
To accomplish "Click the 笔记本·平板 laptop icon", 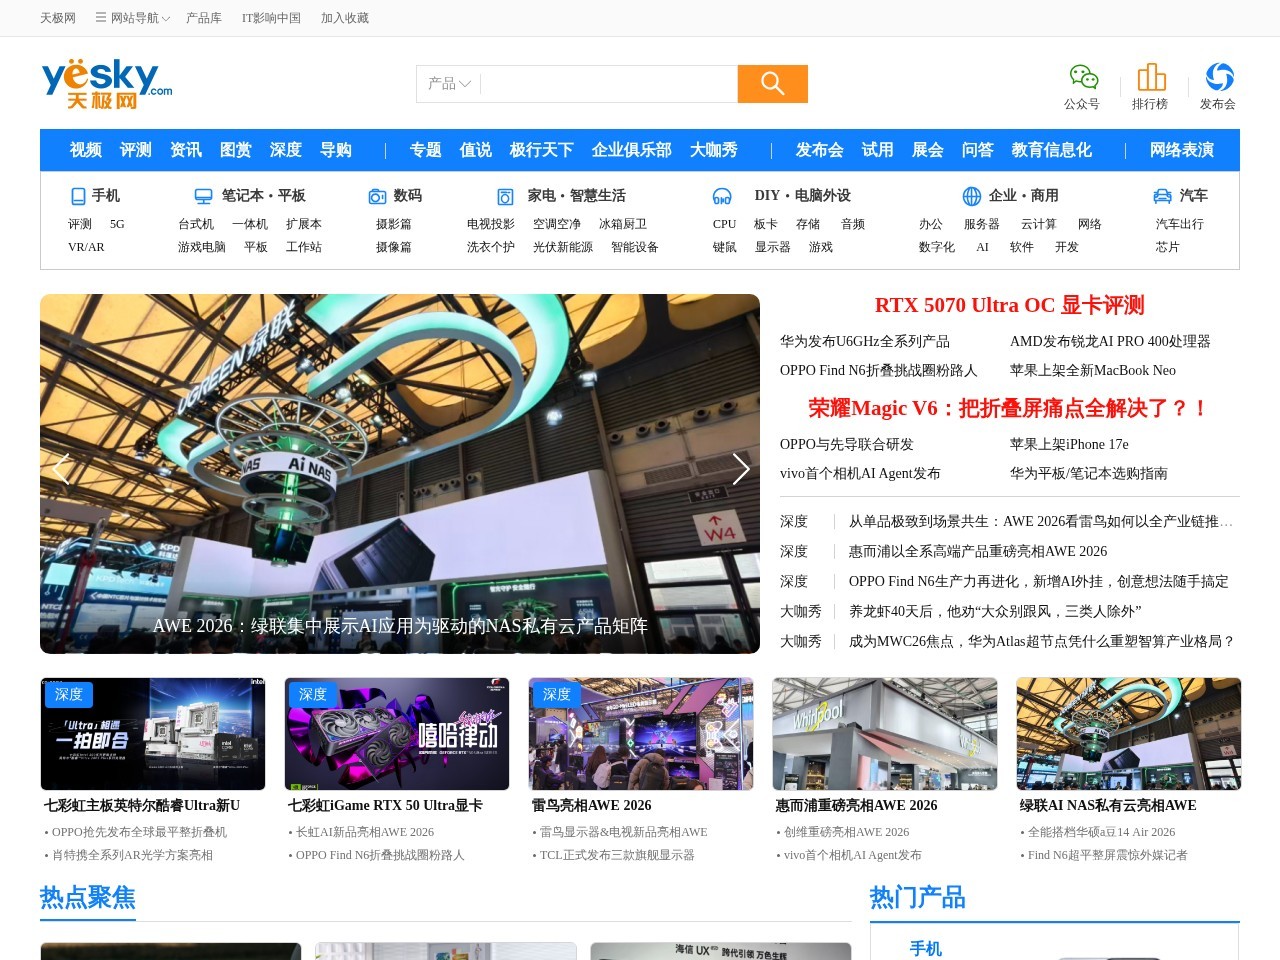I will click(x=202, y=195).
